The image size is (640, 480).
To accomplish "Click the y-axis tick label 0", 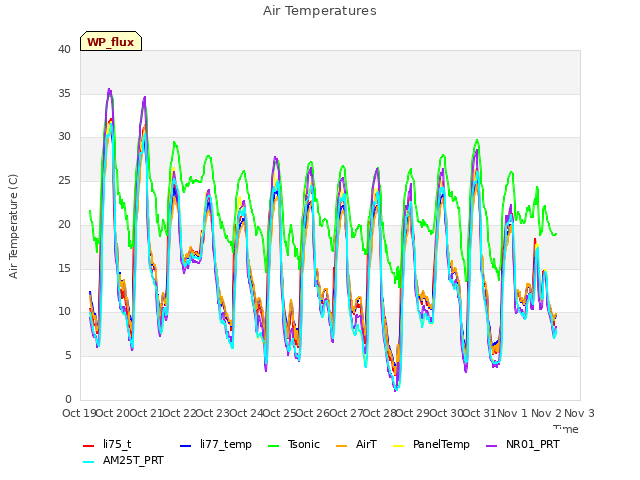I will pyautogui.click(x=68, y=399).
